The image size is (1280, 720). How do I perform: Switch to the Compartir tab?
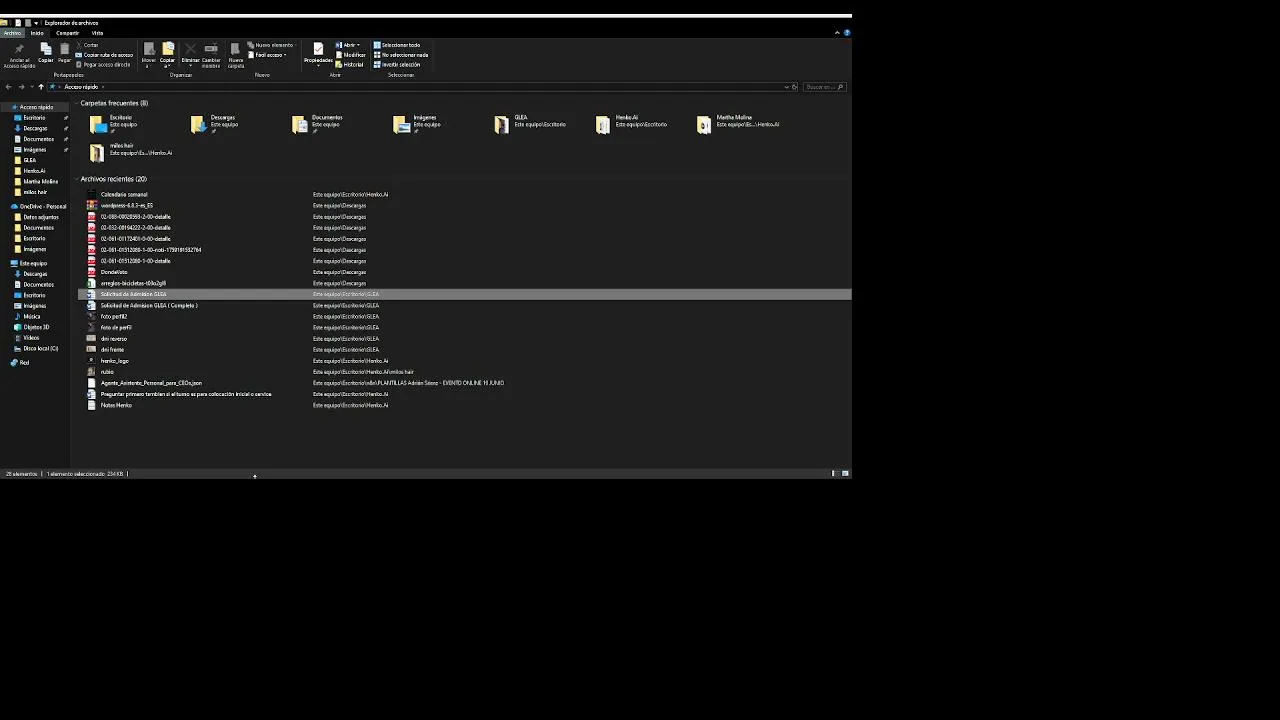click(x=67, y=33)
